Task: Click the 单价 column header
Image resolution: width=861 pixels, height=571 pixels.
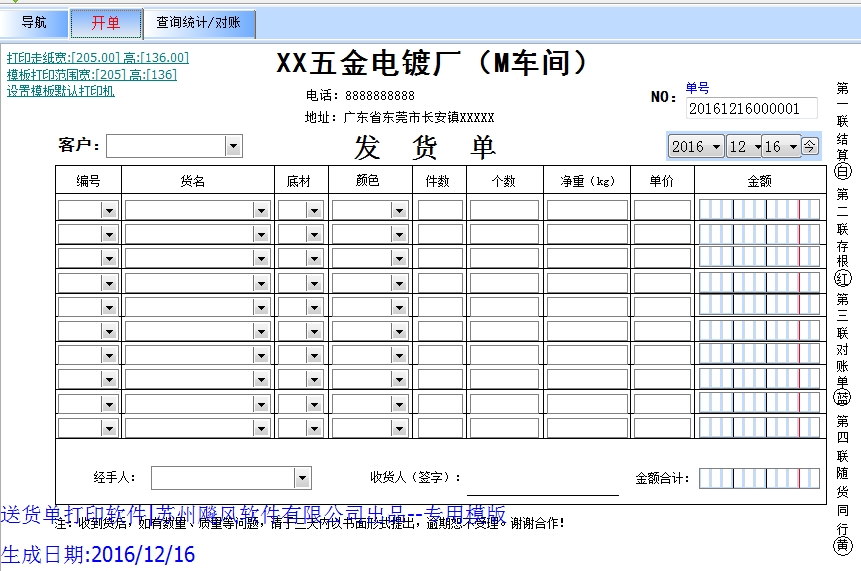Action: coord(661,181)
